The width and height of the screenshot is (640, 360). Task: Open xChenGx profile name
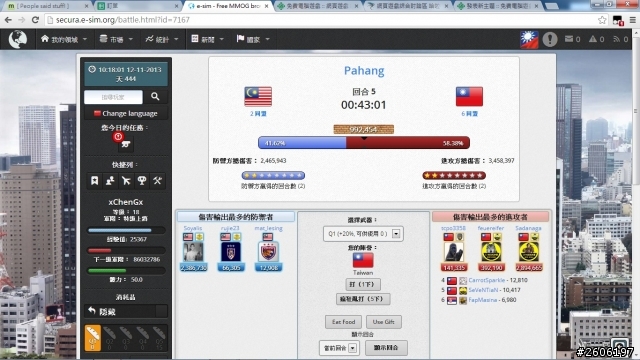(x=126, y=202)
